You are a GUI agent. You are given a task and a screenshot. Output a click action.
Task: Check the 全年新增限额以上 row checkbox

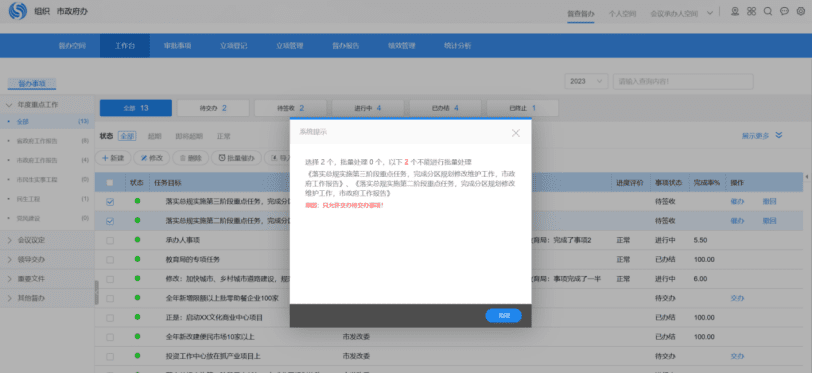[x=110, y=298]
